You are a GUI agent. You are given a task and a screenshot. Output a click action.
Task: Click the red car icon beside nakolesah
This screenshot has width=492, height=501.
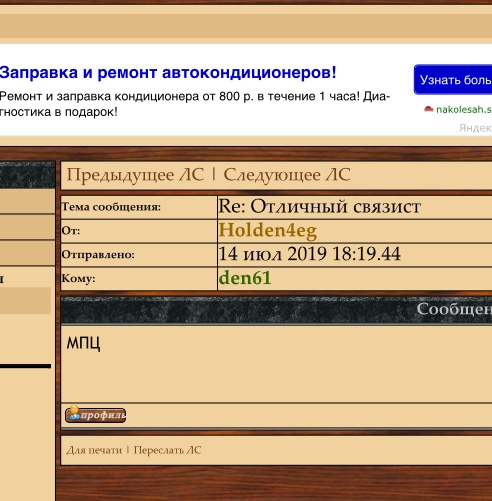click(429, 109)
